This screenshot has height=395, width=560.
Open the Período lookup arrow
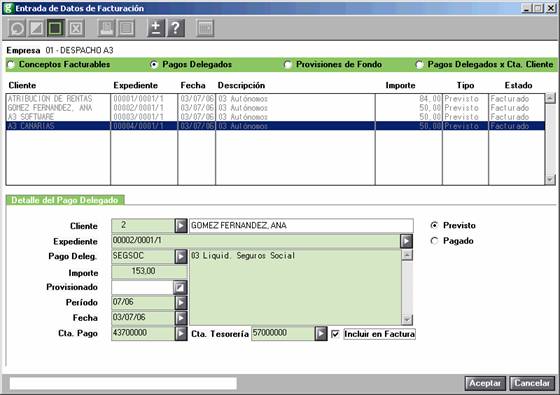[x=181, y=303]
